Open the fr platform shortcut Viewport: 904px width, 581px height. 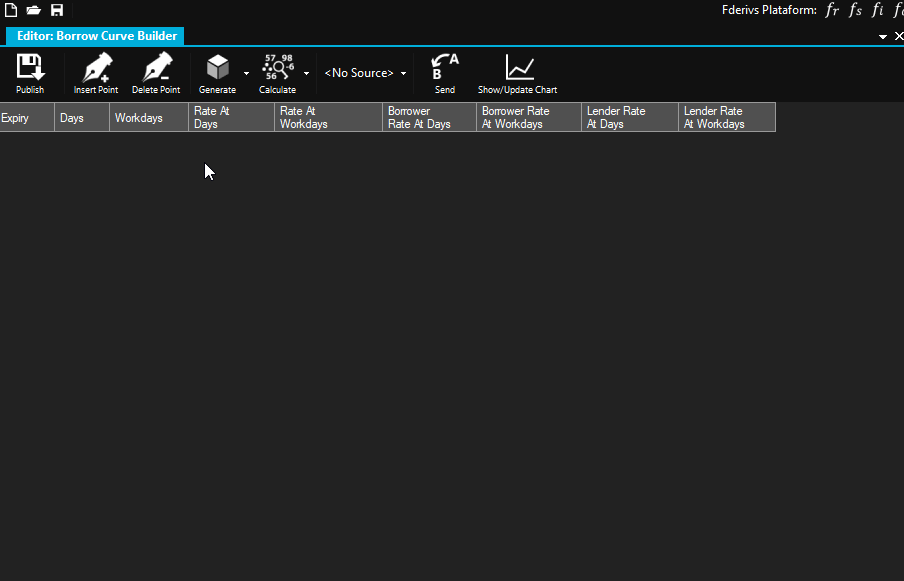833,10
